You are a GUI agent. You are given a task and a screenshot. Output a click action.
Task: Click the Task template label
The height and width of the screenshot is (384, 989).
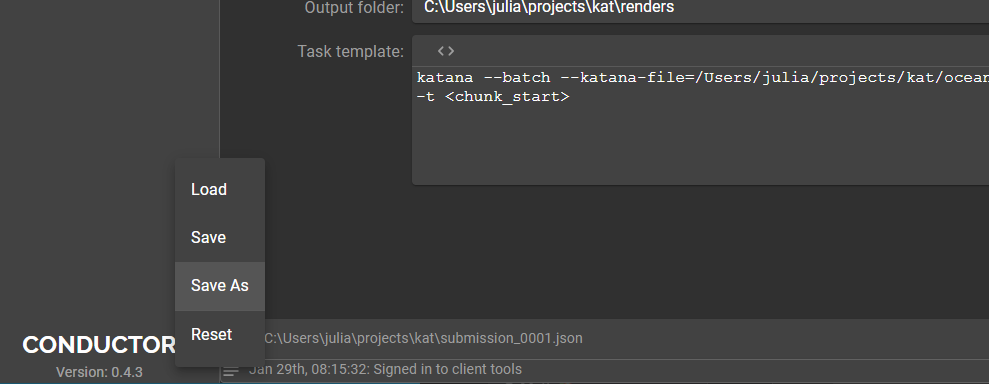351,52
